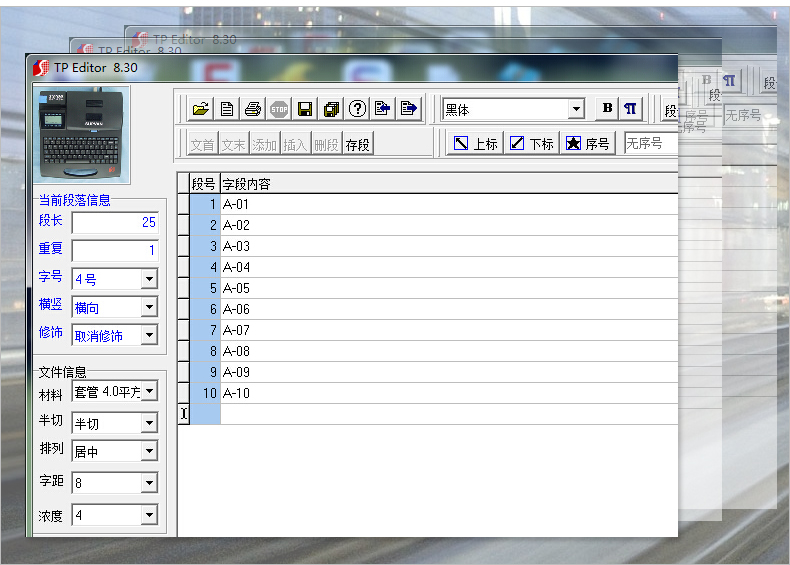790x565 pixels.
Task: Click the 段长 length input field
Action: [114, 222]
